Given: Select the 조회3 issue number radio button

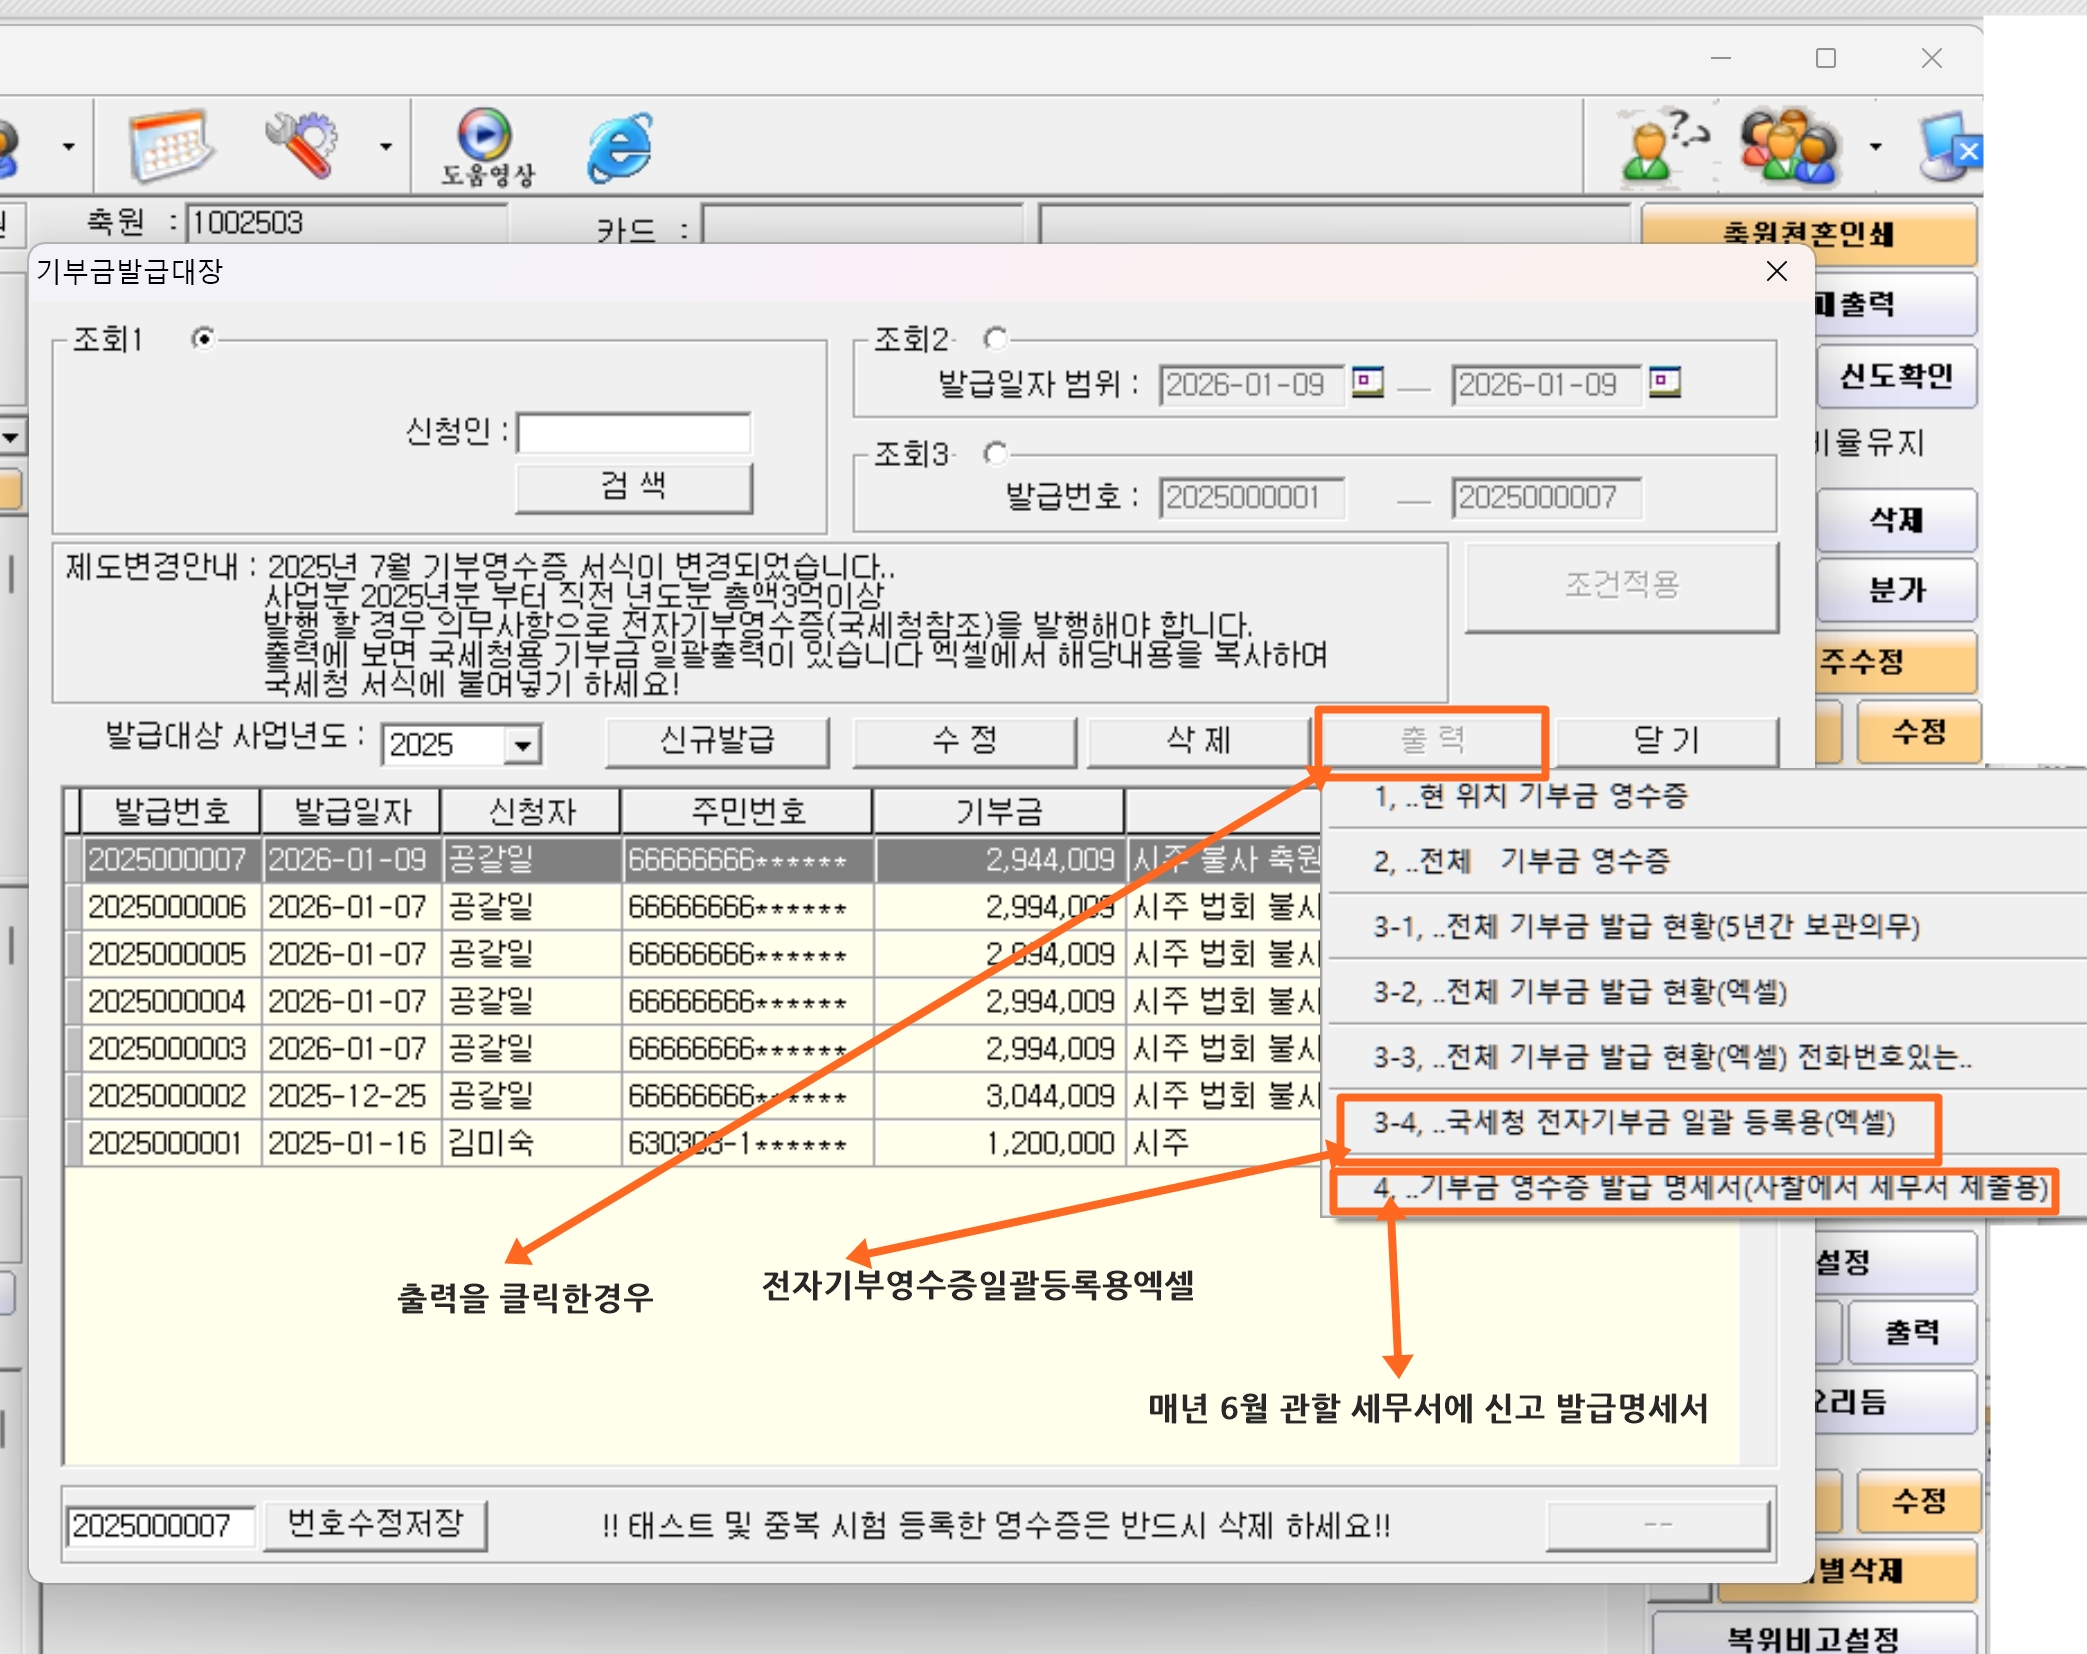Looking at the screenshot, I should 995,454.
